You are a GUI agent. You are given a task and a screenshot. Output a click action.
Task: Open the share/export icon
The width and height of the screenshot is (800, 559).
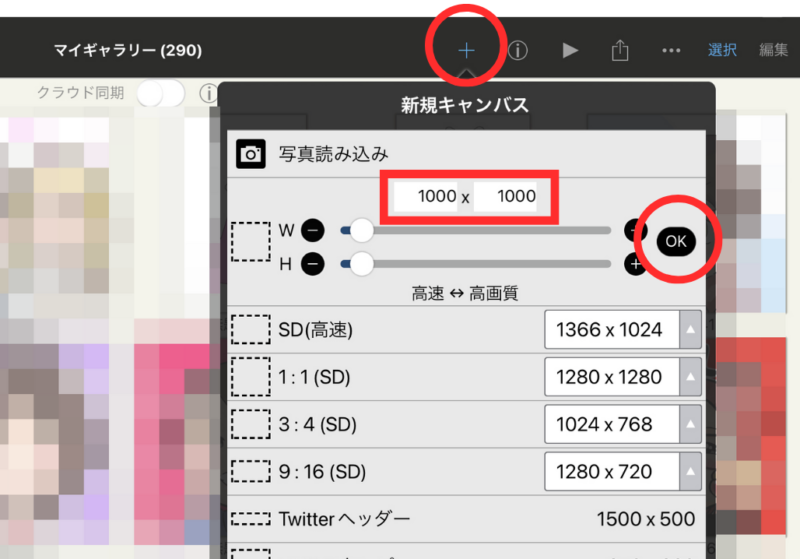tap(620, 50)
